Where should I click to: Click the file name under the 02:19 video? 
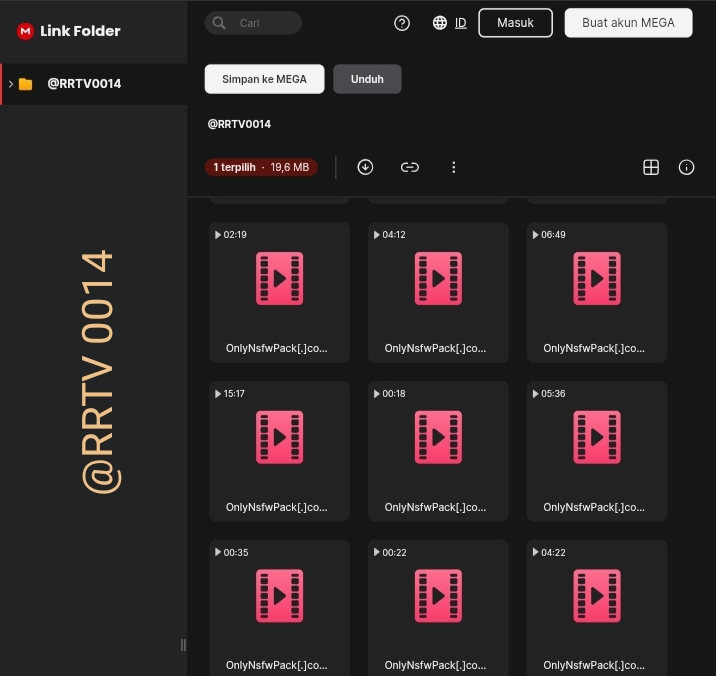277,349
